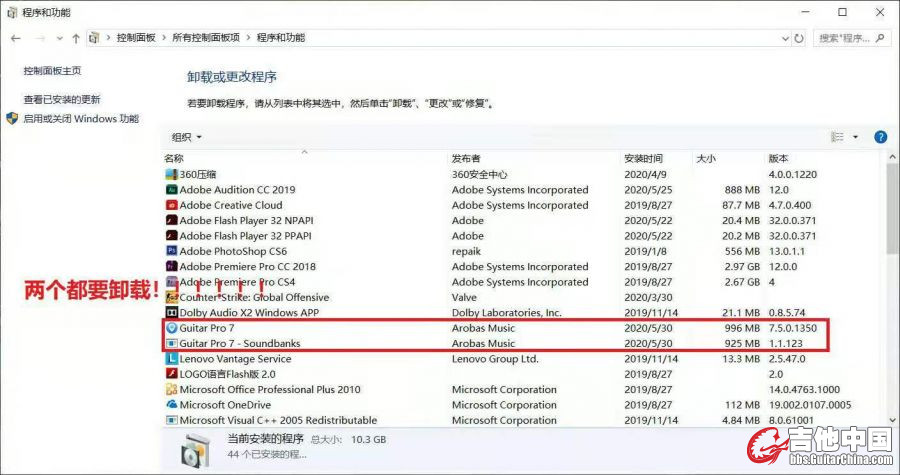Screen dimensions: 900x475
Task: Select the Guitar Pro 7 - Soundbanks icon
Action: [x=171, y=344]
